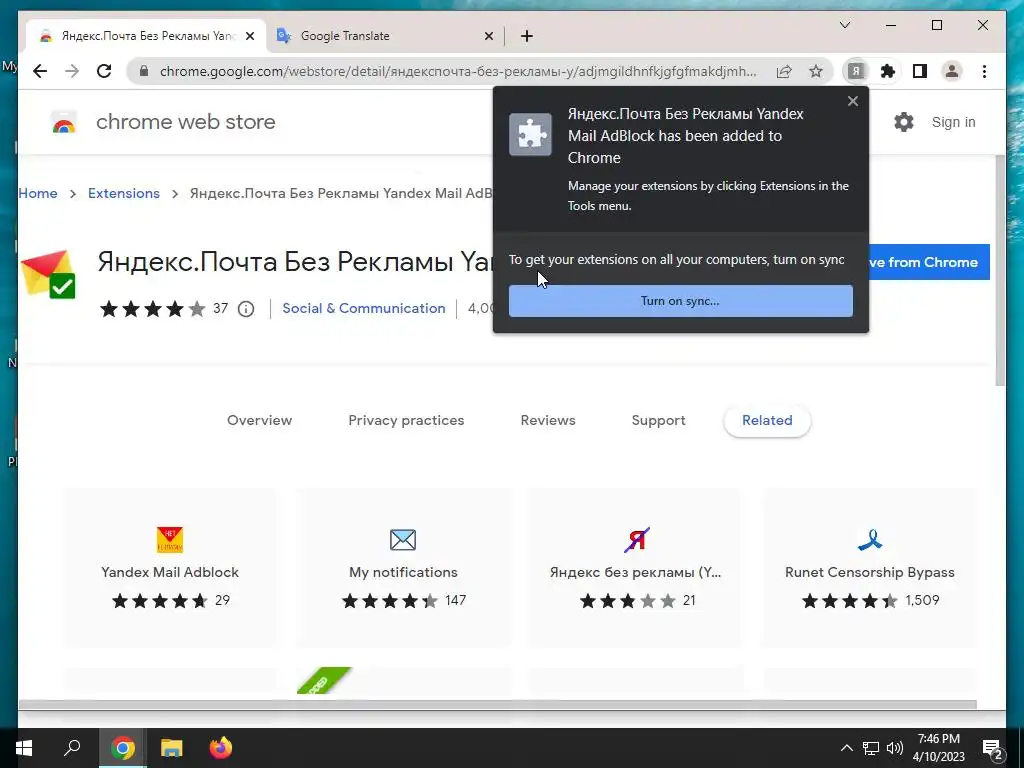The height and width of the screenshot is (768, 1024).
Task: Open the Yandex Mail Adblock related card
Action: coord(170,568)
